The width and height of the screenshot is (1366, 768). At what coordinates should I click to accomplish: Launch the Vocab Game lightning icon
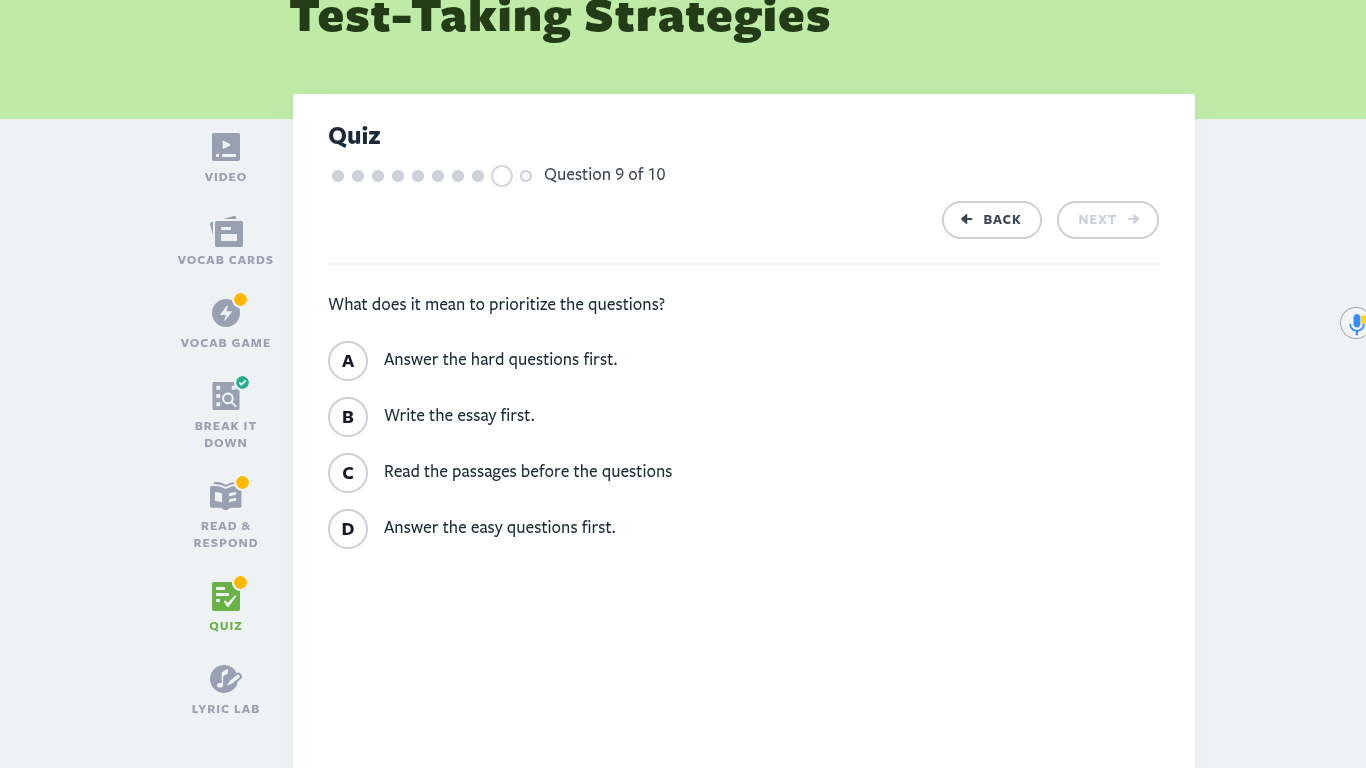[226, 313]
